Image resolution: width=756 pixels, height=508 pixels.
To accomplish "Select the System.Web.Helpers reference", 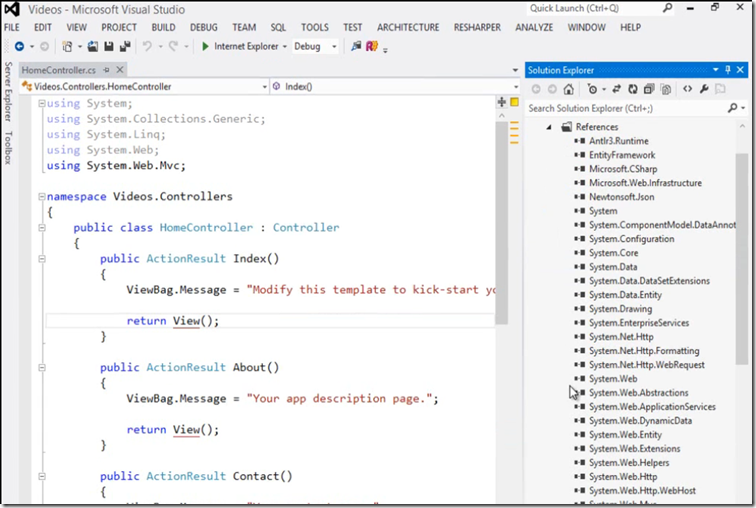I will coord(629,463).
